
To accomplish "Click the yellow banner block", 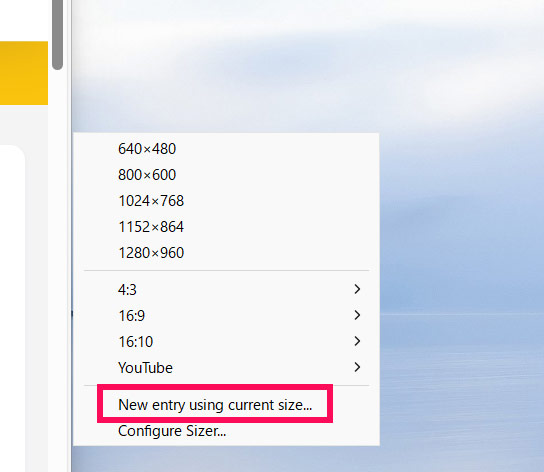I will [x=24, y=73].
